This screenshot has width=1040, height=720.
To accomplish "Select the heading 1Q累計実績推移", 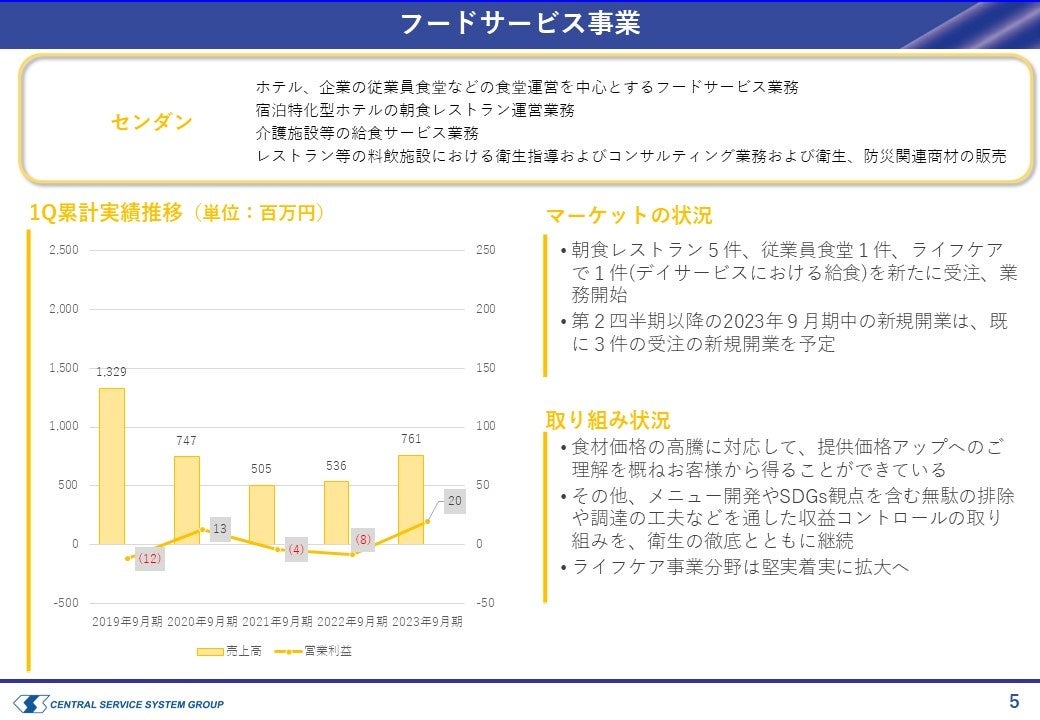I will [106, 213].
